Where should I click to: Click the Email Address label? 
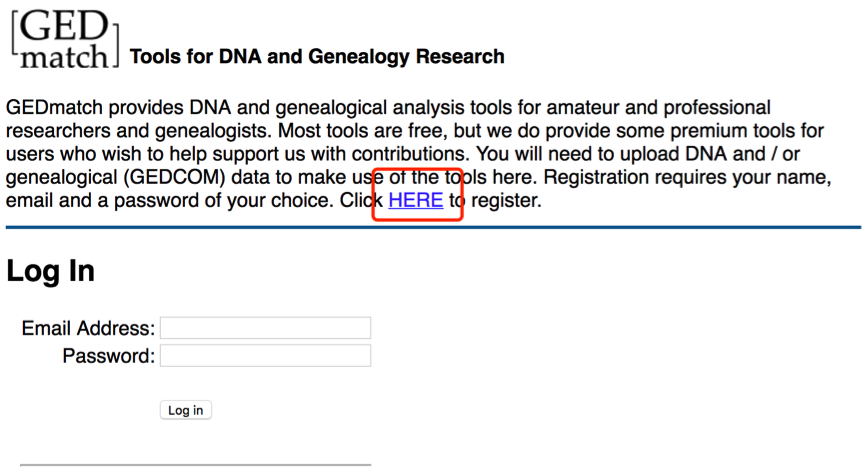click(88, 328)
